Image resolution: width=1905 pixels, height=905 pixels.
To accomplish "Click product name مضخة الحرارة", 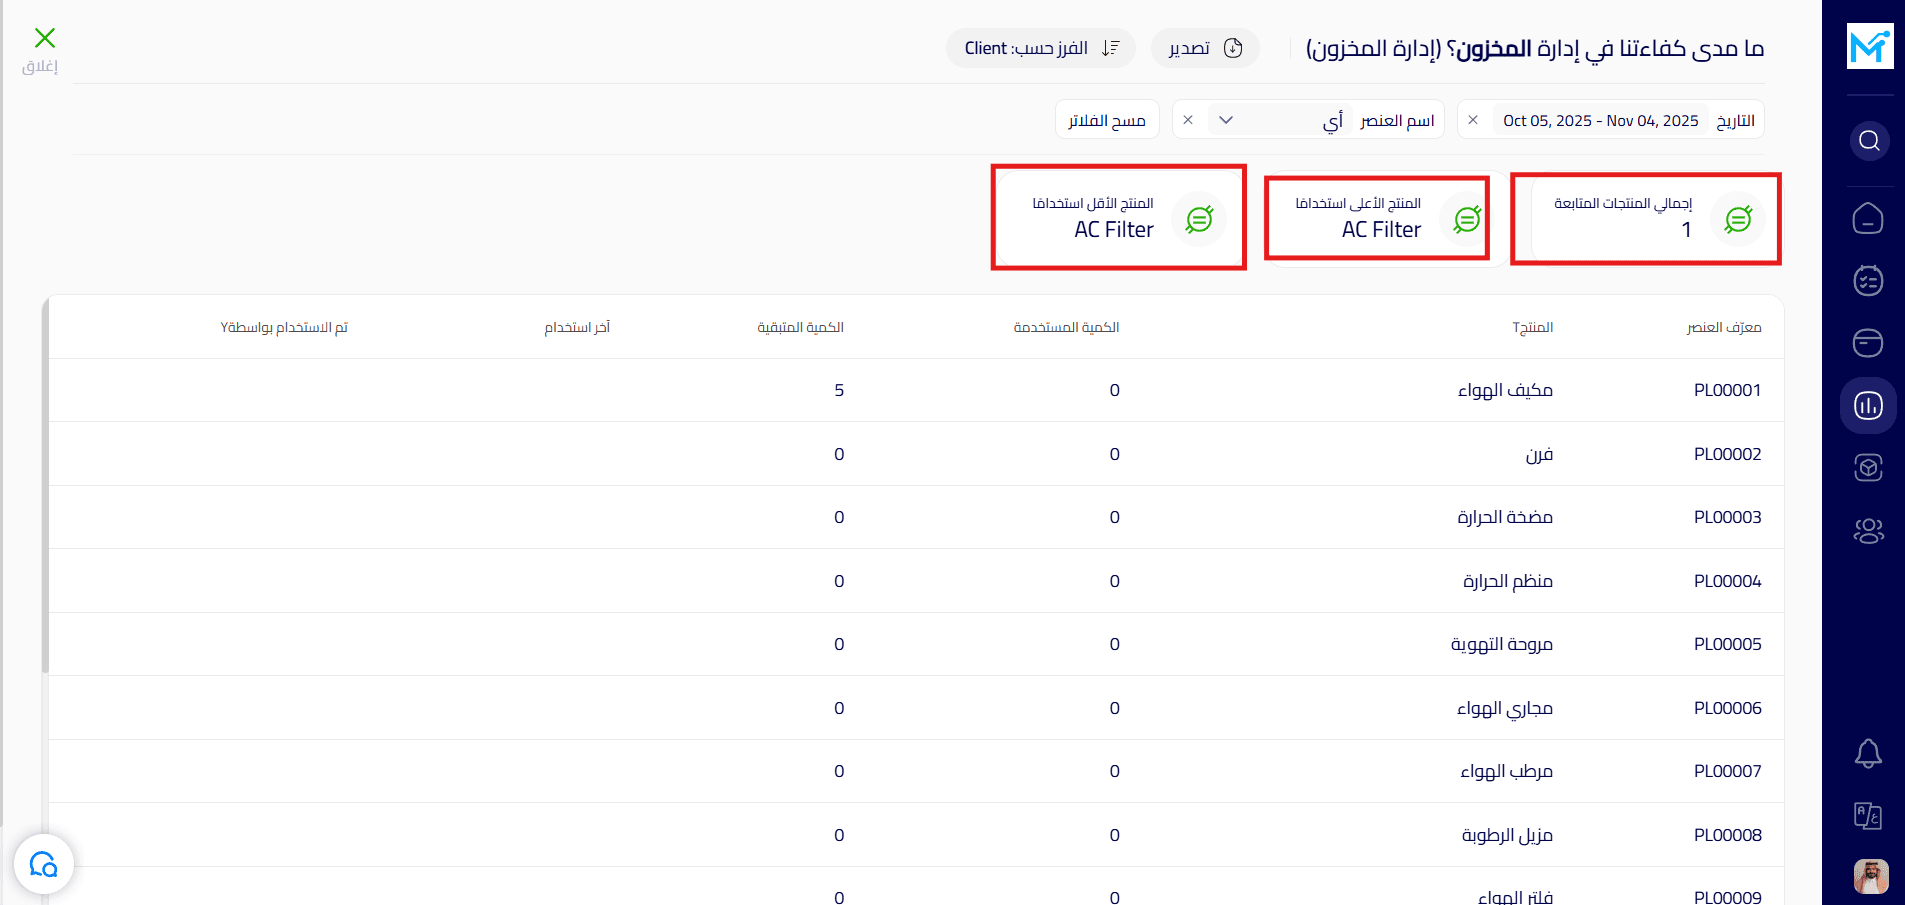I will (1505, 517).
